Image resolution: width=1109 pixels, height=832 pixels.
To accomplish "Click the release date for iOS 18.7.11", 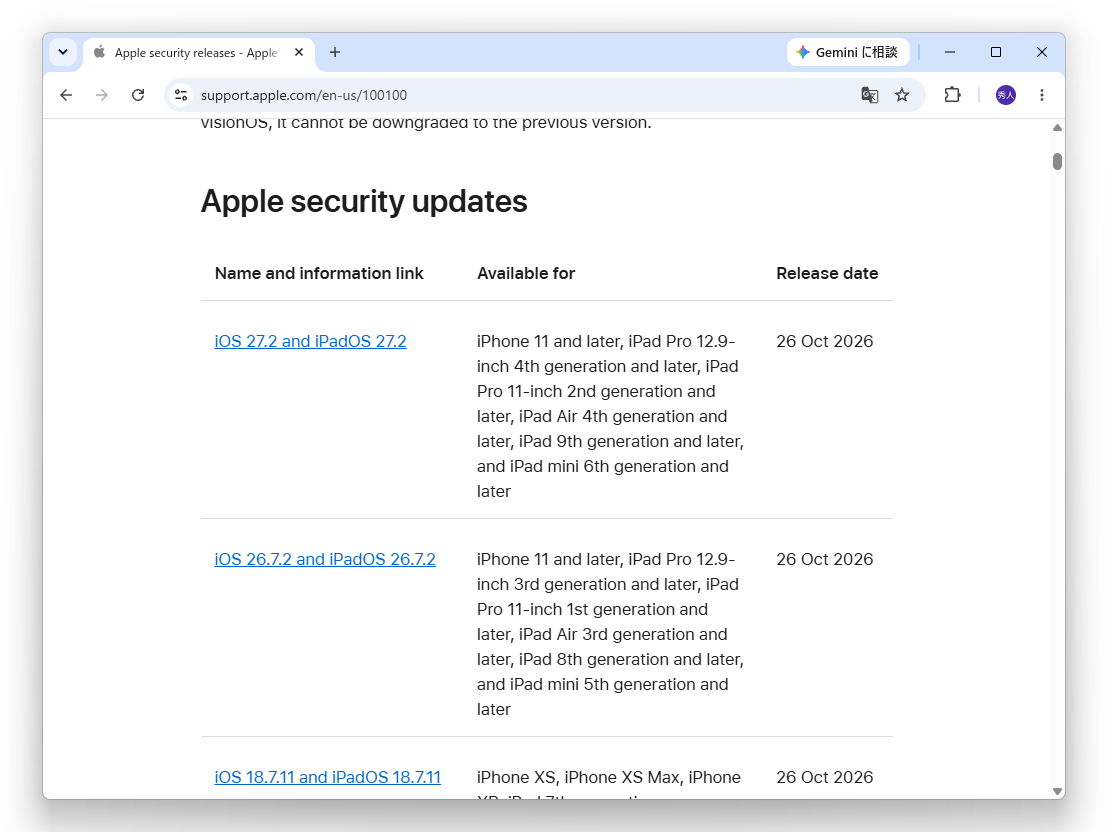I will coord(825,777).
